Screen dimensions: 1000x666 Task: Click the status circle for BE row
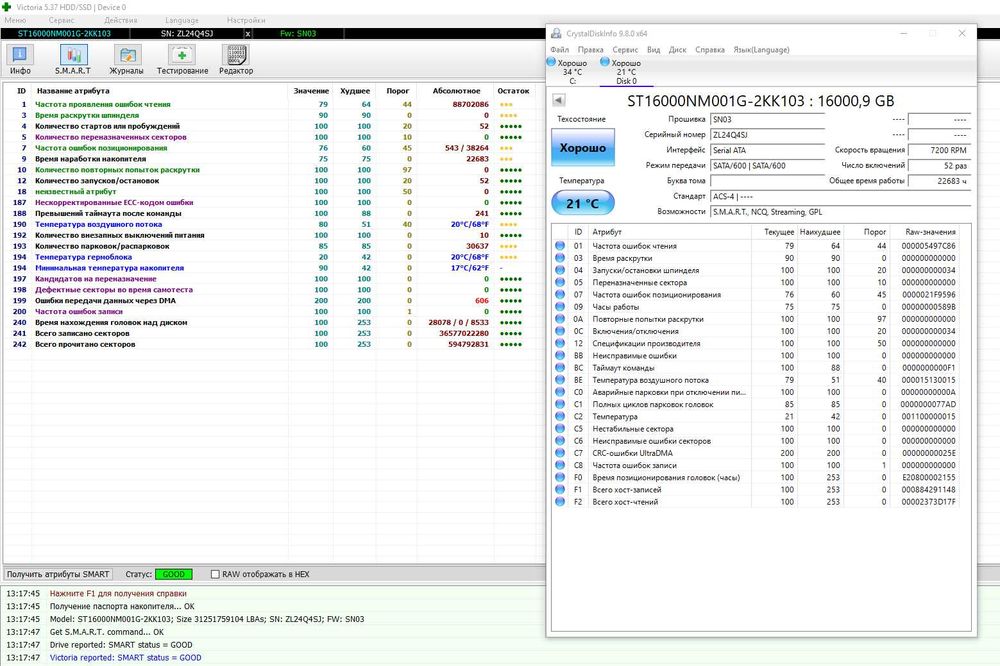point(560,380)
